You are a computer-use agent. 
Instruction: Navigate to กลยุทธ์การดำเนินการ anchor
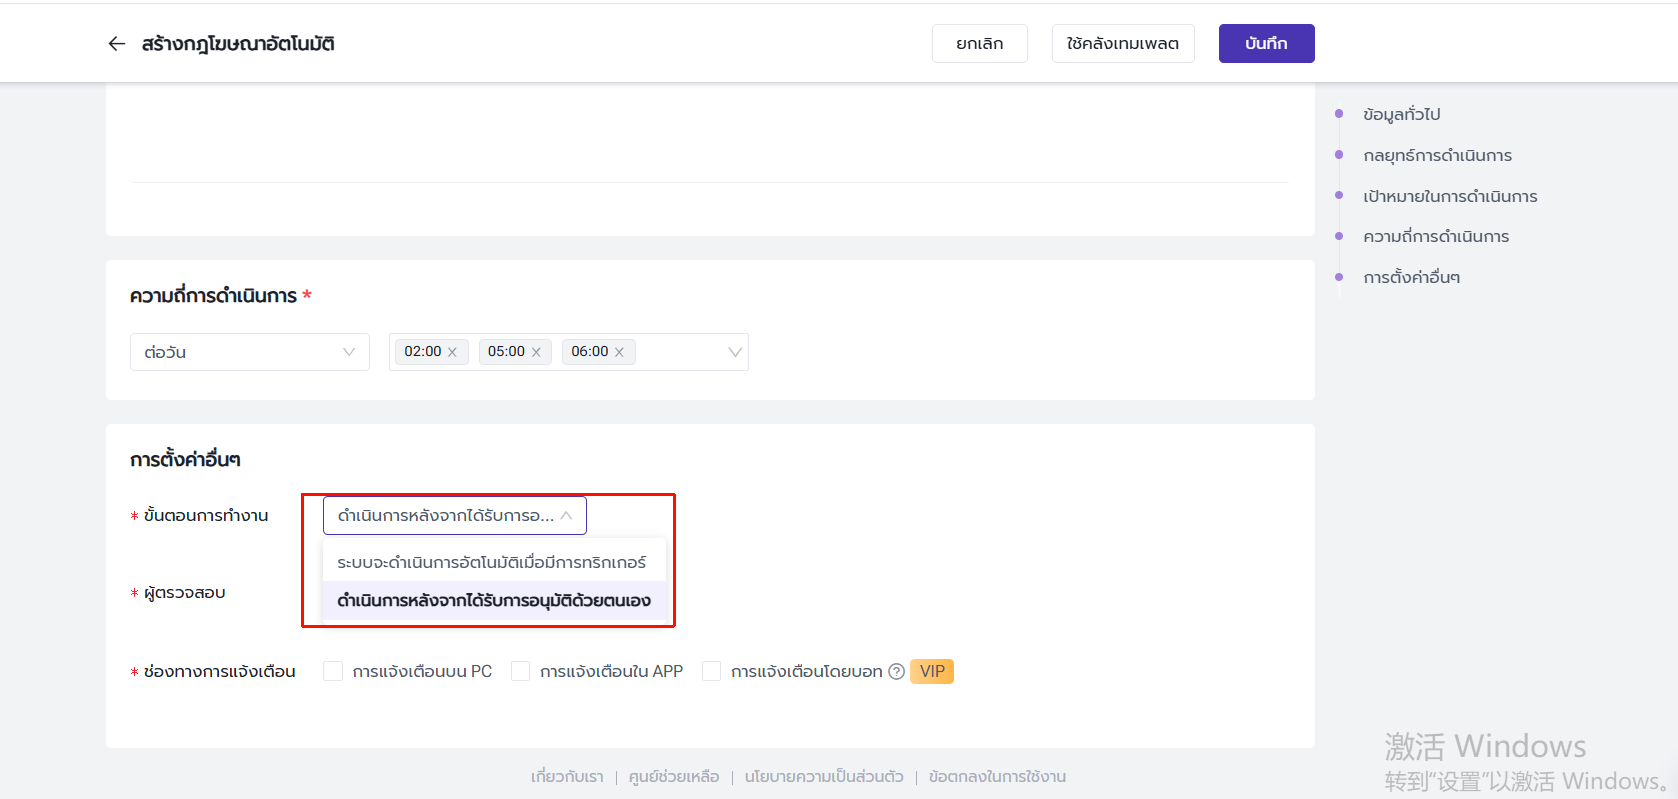pos(1437,156)
